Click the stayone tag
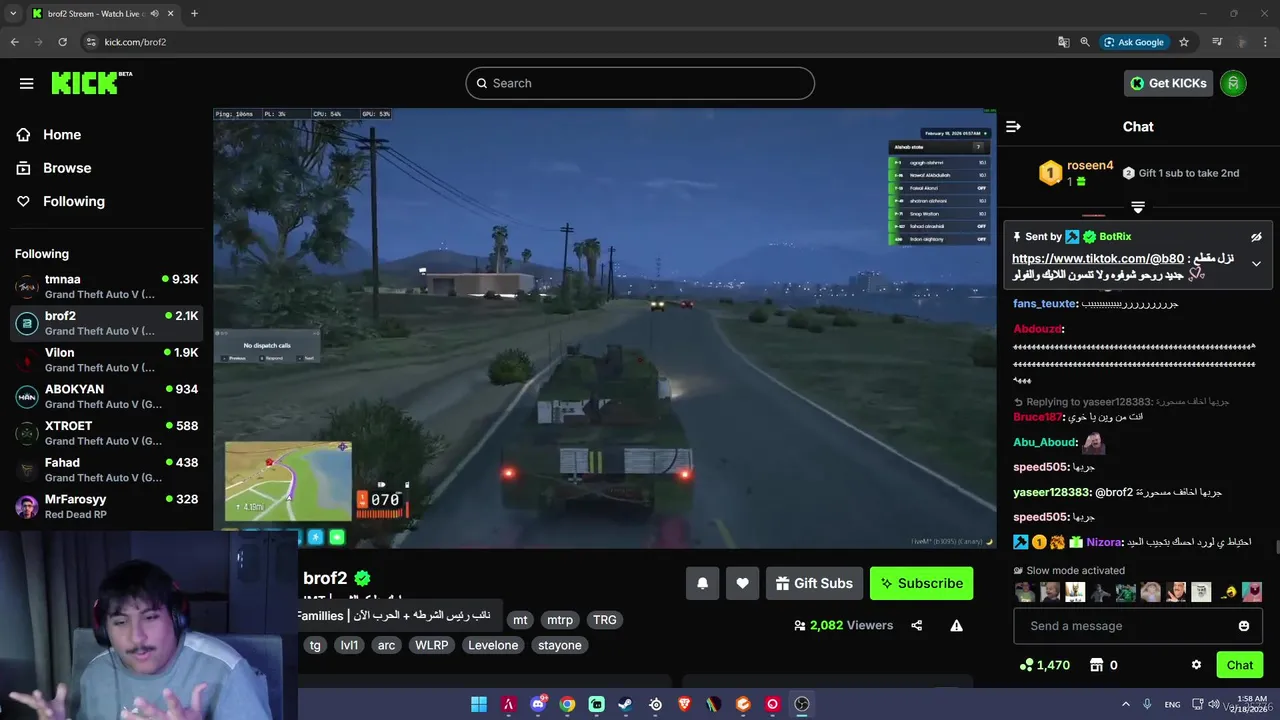 [x=560, y=645]
